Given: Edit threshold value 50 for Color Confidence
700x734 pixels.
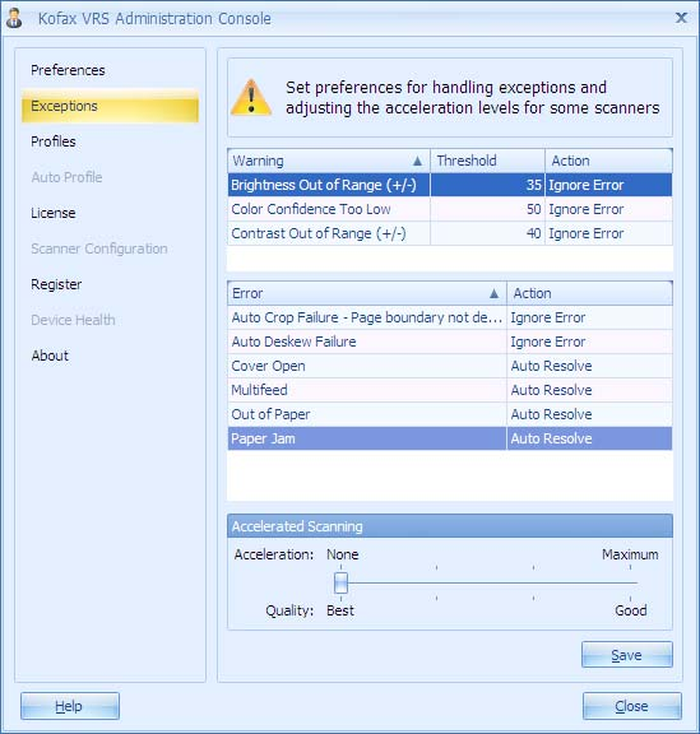Looking at the screenshot, I should click(x=487, y=209).
